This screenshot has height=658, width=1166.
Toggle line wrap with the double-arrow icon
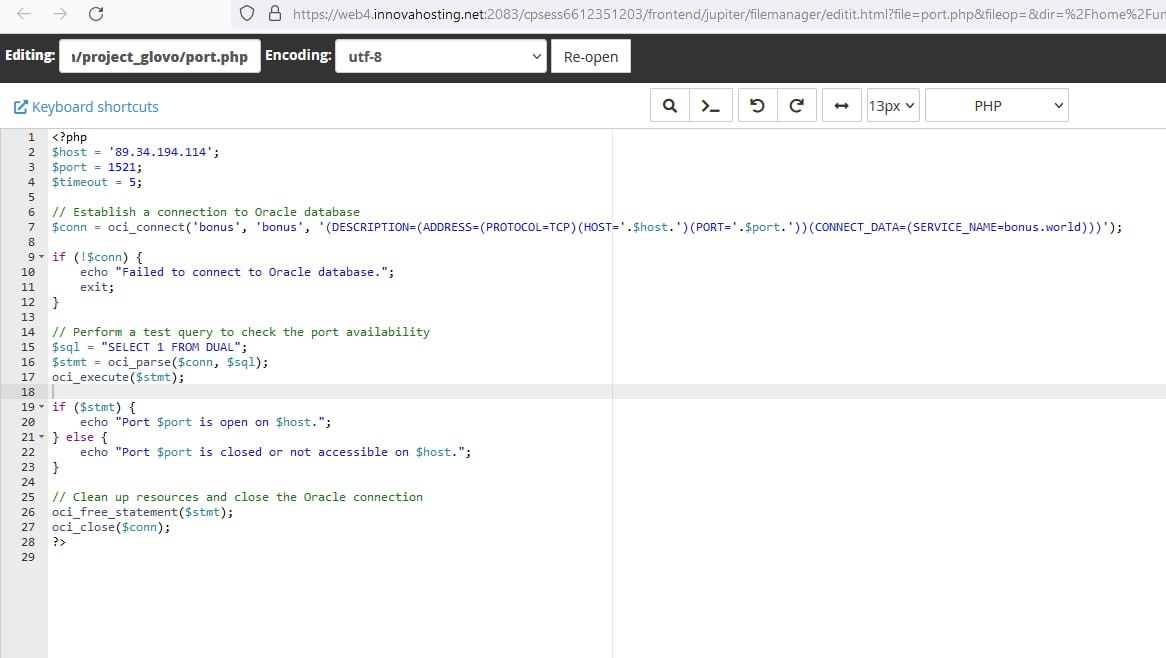pos(841,106)
